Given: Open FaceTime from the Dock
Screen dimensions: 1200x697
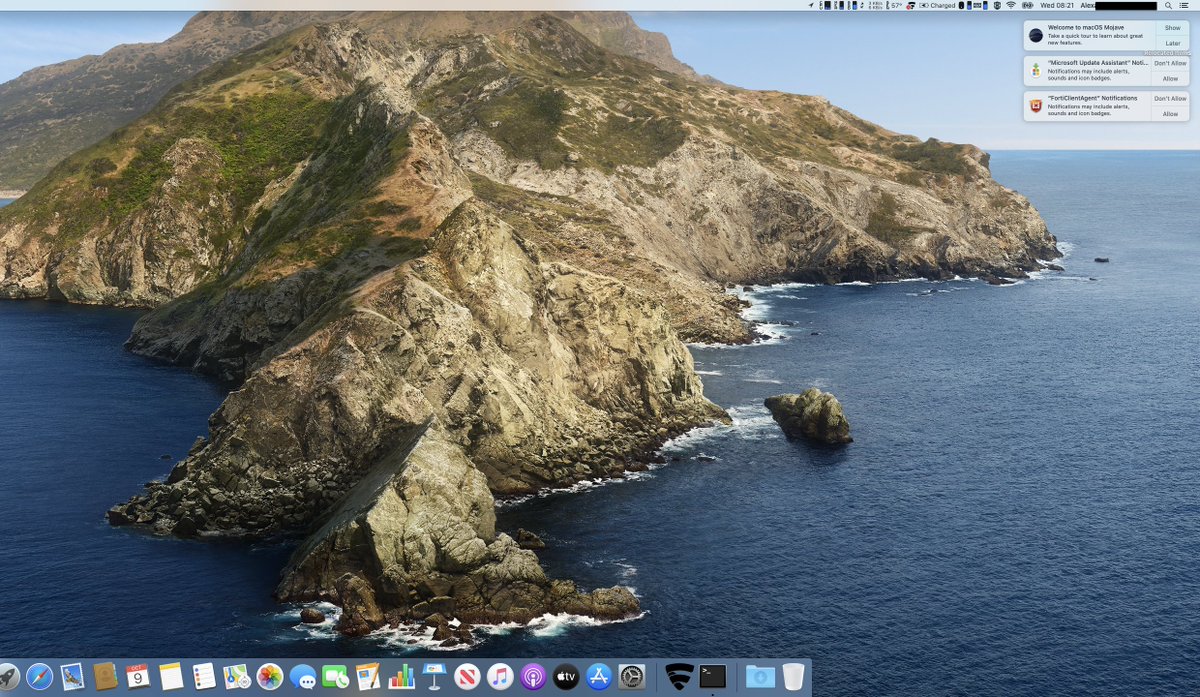Looking at the screenshot, I should (336, 677).
